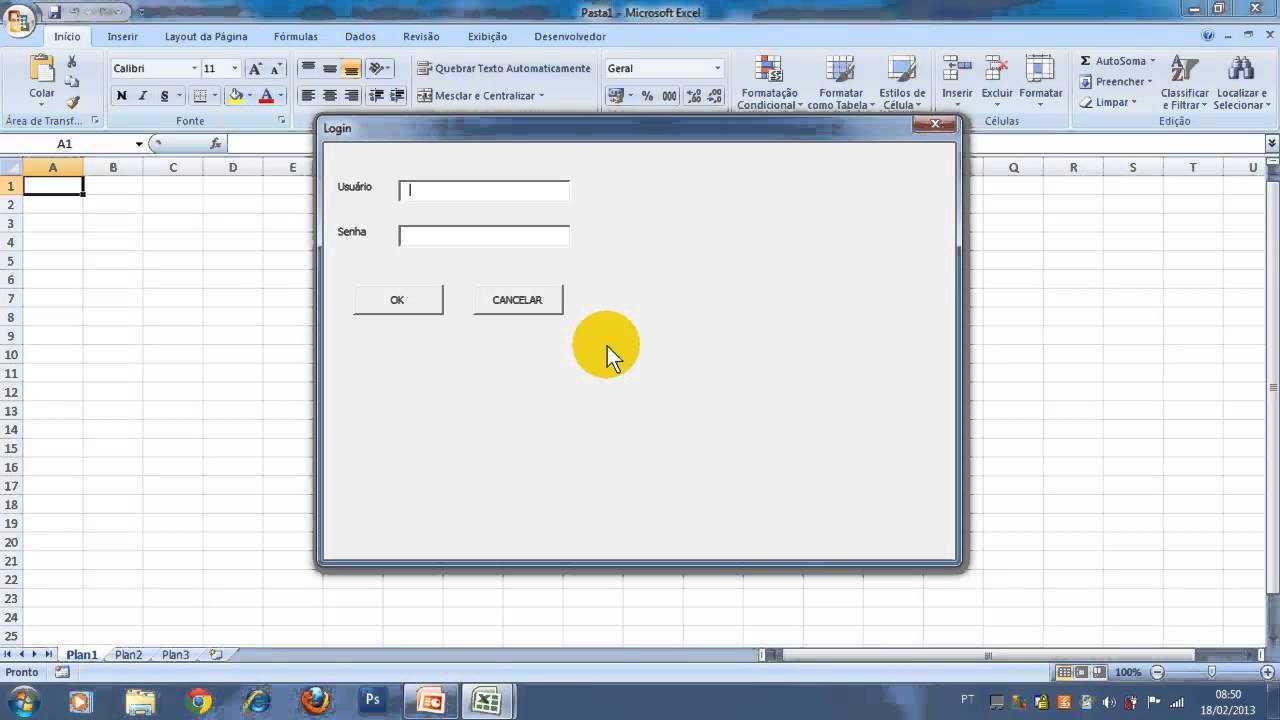
Task: Open the Preencher dropdown
Action: click(x=1115, y=82)
